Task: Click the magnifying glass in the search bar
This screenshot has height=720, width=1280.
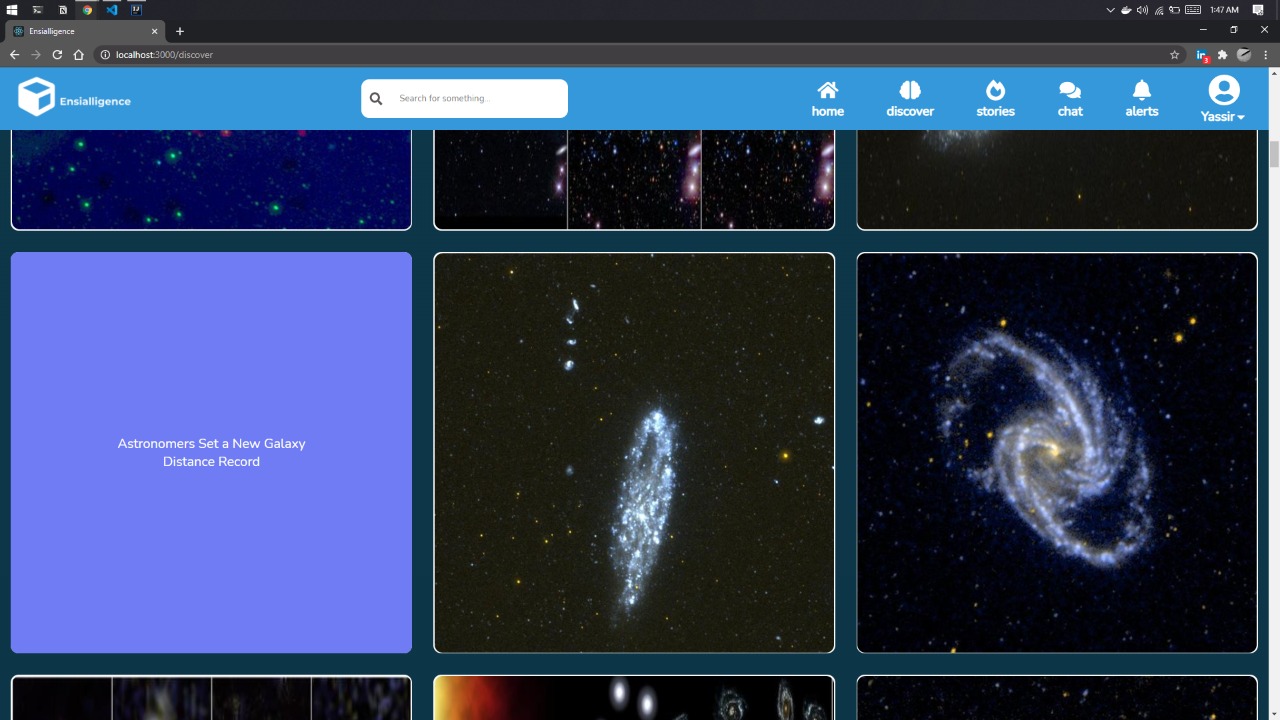Action: coord(376,98)
